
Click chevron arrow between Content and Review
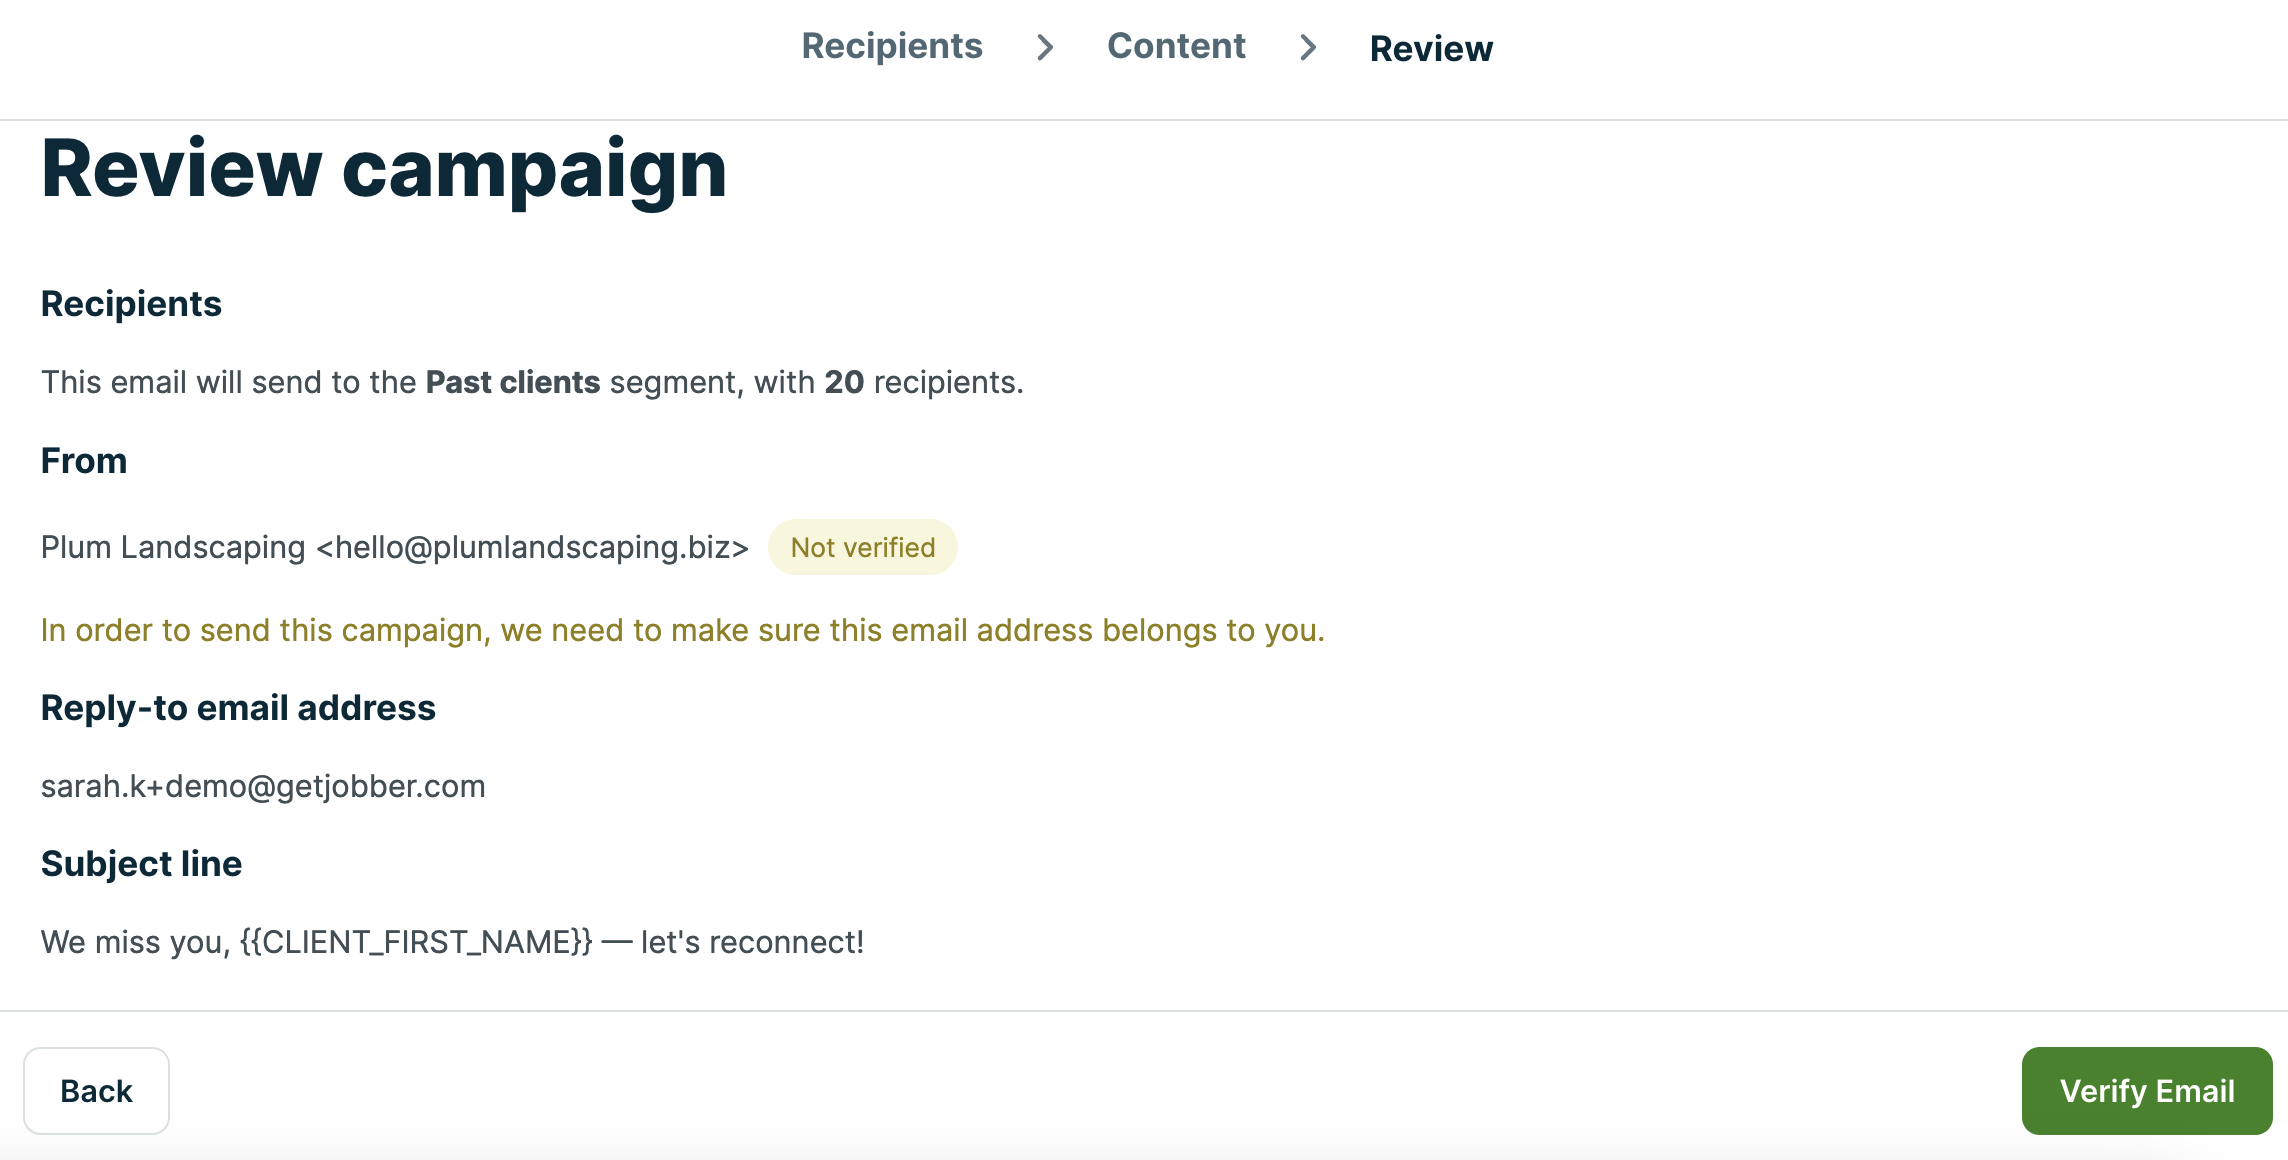point(1307,47)
